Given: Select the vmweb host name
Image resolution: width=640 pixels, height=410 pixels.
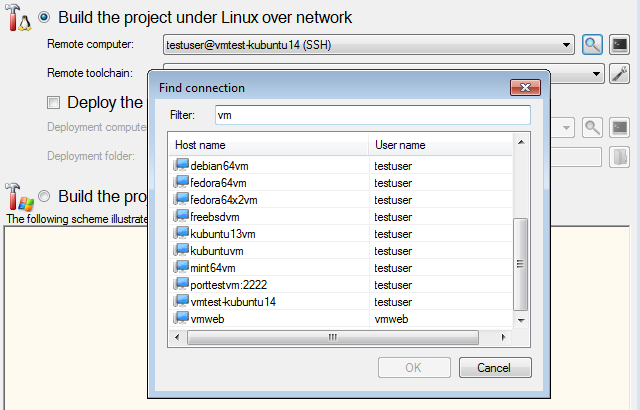Looking at the screenshot, I should (x=207, y=319).
